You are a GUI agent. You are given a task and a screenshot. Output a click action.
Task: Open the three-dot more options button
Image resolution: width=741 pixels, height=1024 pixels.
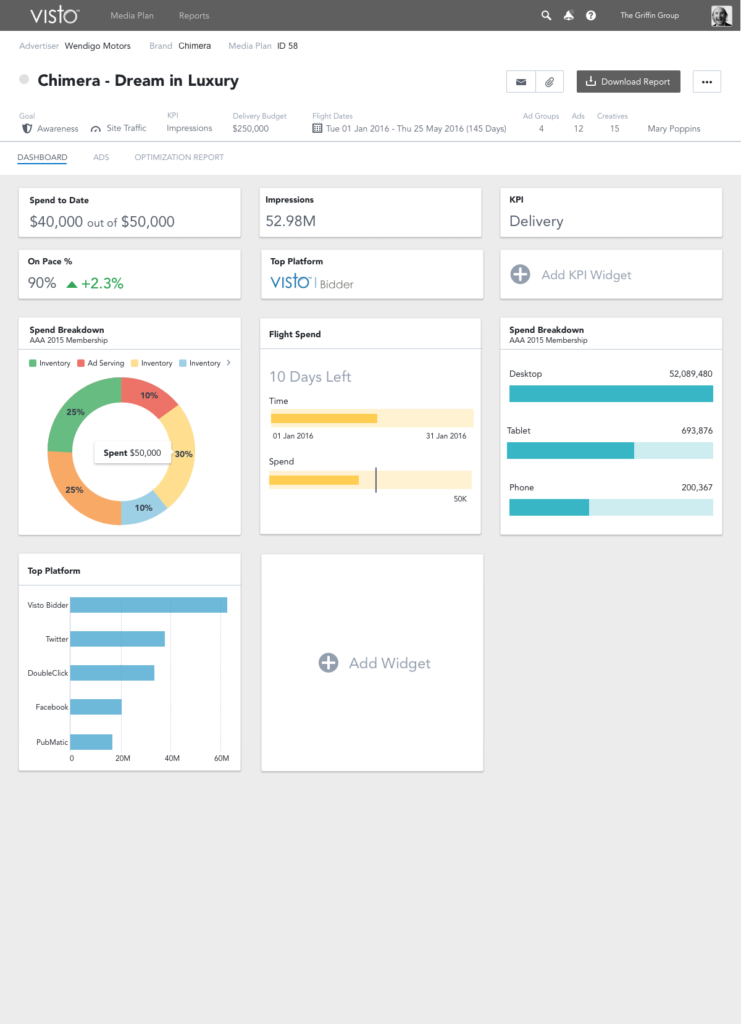coord(707,82)
